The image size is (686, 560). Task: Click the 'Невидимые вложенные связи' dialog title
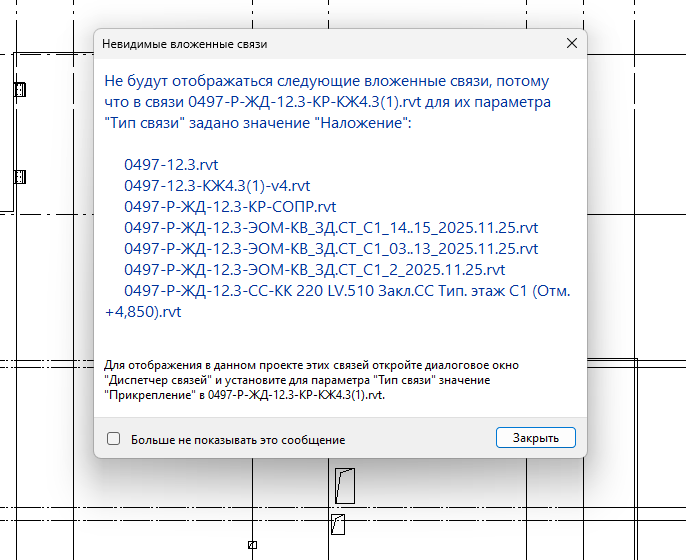185,44
